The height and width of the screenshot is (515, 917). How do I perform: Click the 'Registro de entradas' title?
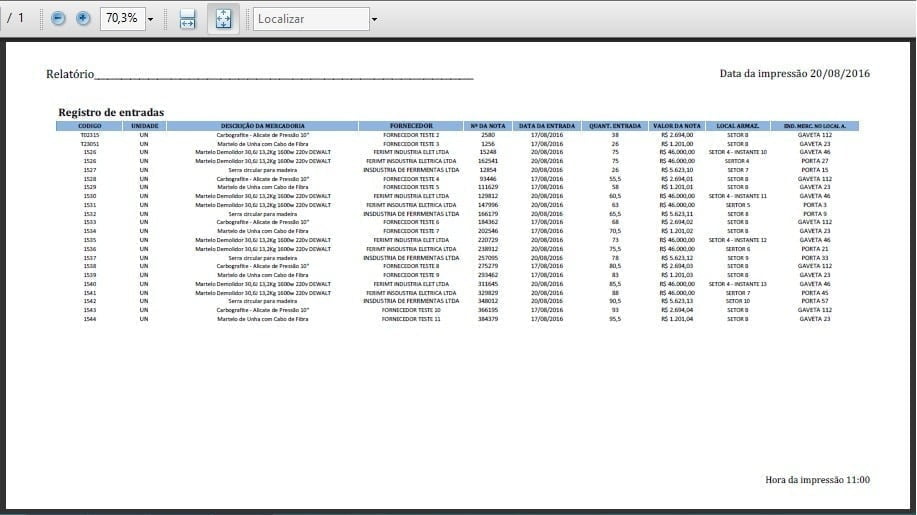point(111,112)
